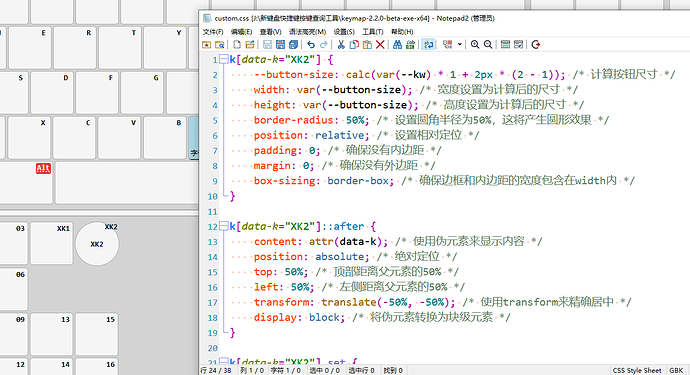Click the D key in the keymap window

pyautogui.click(x=52, y=93)
